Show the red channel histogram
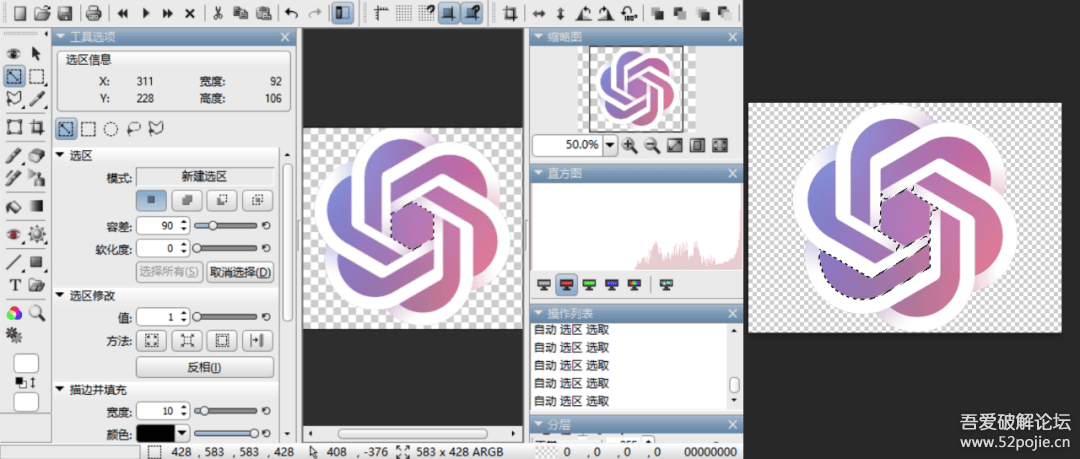 coord(567,284)
